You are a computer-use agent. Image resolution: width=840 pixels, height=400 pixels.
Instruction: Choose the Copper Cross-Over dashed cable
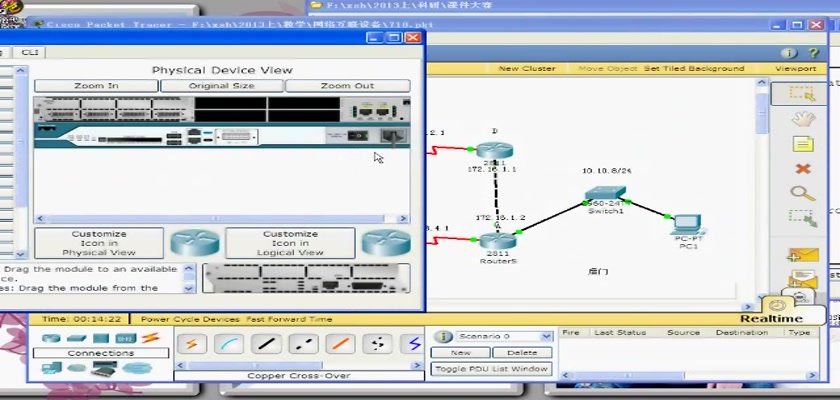pos(303,344)
